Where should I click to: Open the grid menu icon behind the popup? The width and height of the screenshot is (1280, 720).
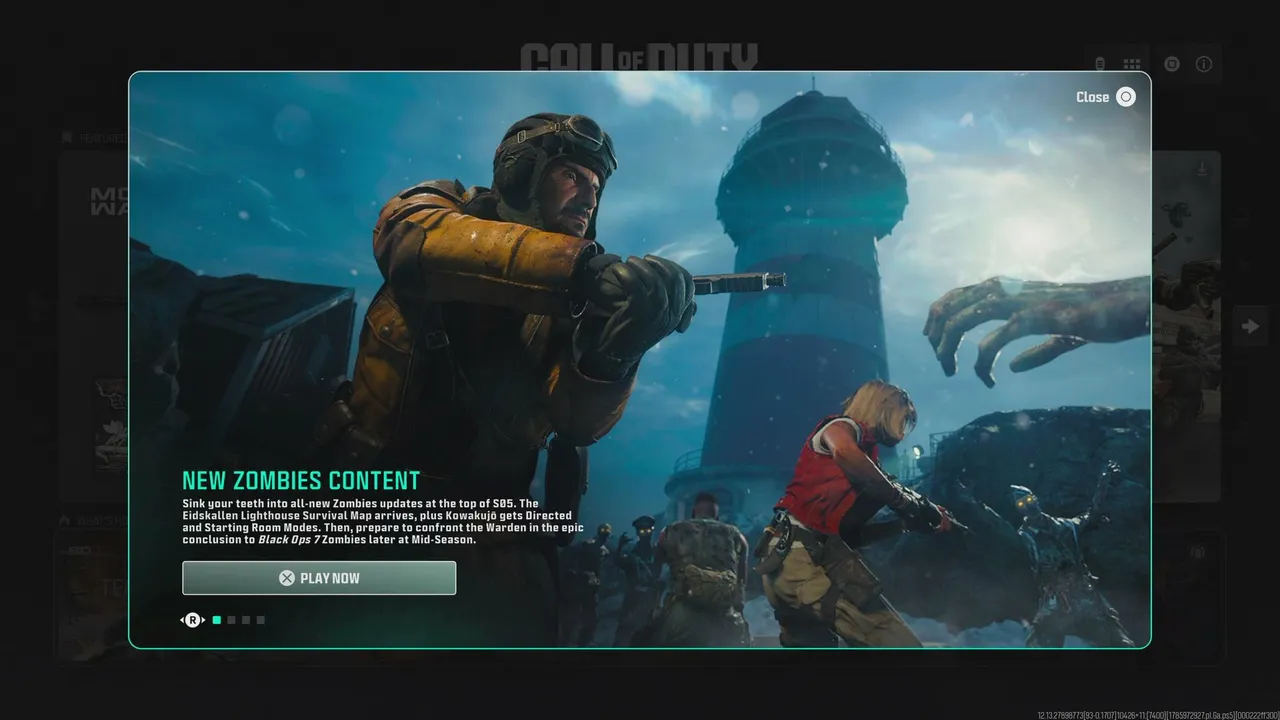[1132, 64]
